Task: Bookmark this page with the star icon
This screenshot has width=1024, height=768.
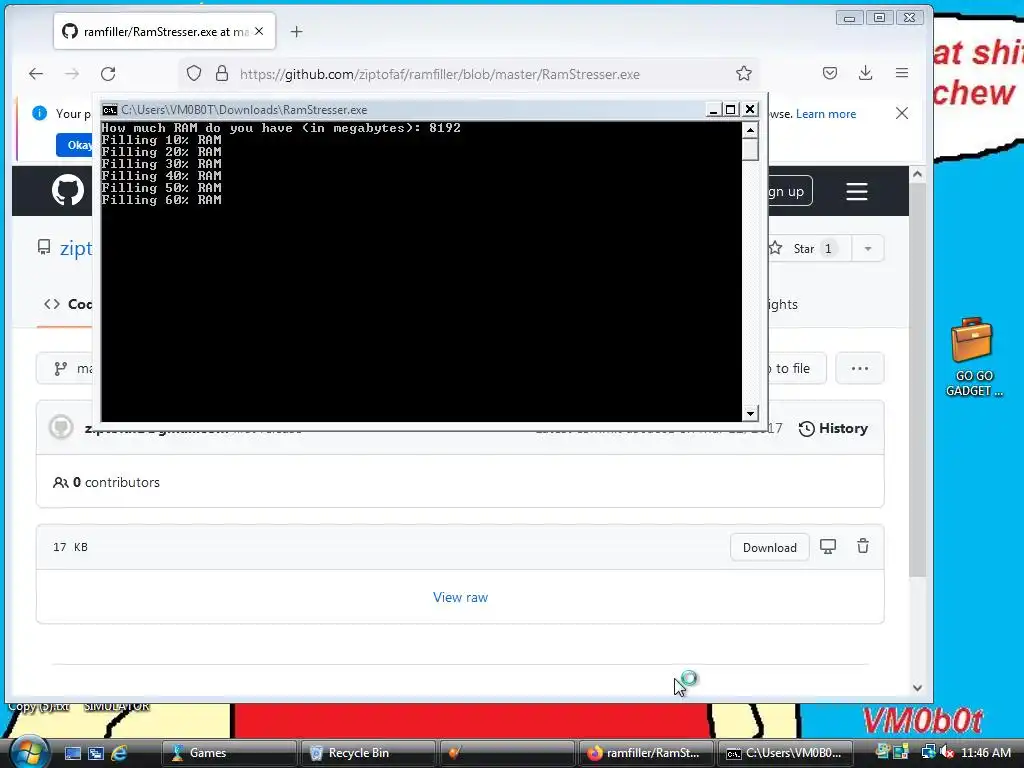Action: (743, 73)
